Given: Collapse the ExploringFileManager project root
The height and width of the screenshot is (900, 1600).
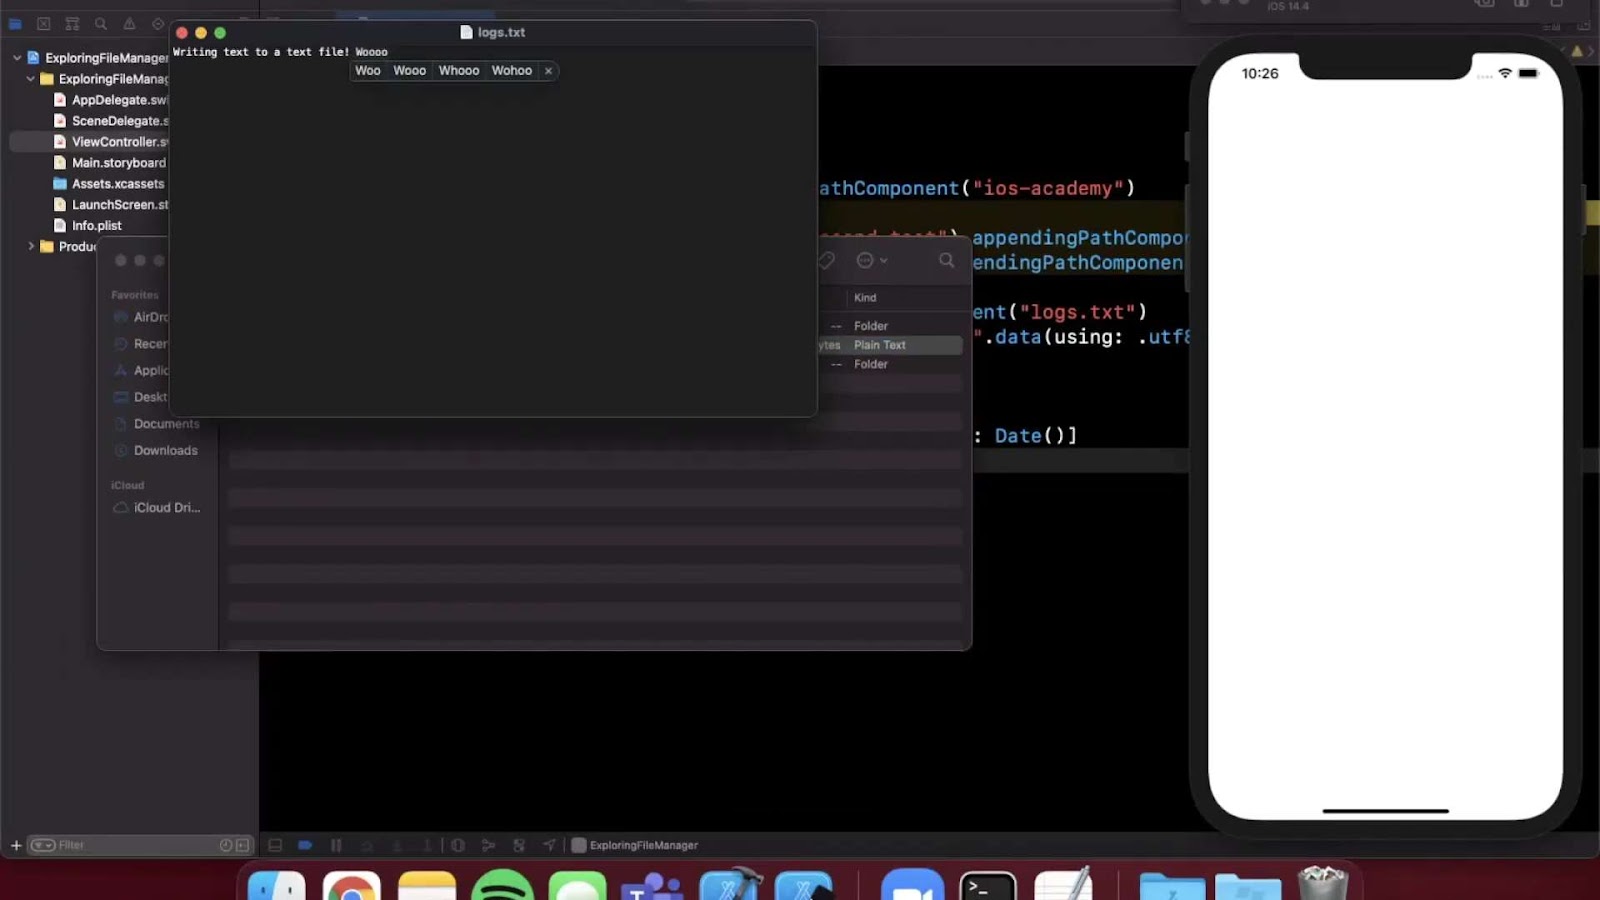Looking at the screenshot, I should (17, 58).
